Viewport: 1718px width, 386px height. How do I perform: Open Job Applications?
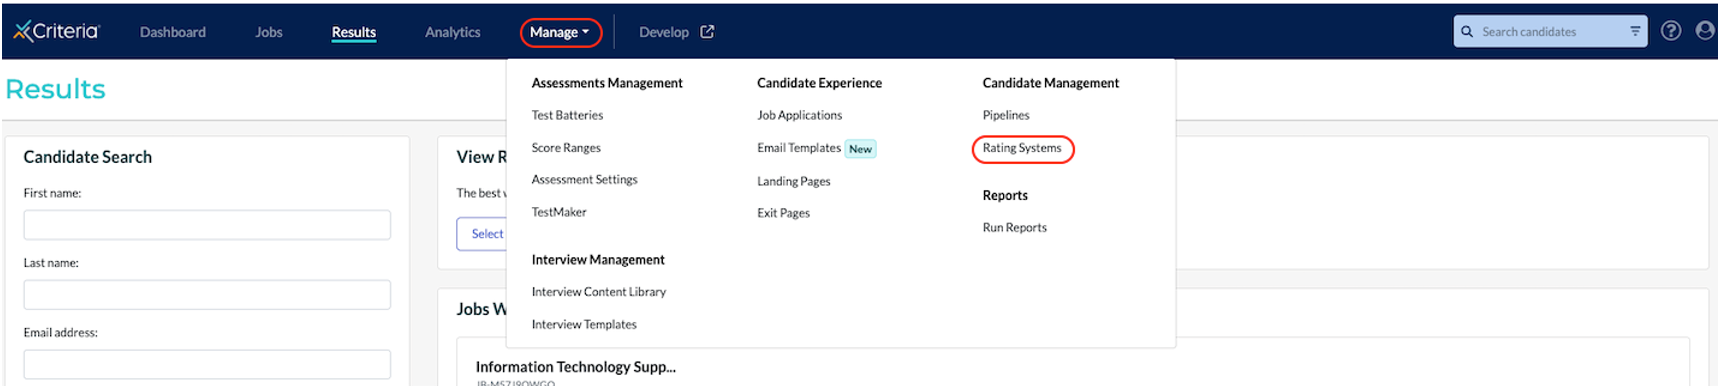pos(799,115)
